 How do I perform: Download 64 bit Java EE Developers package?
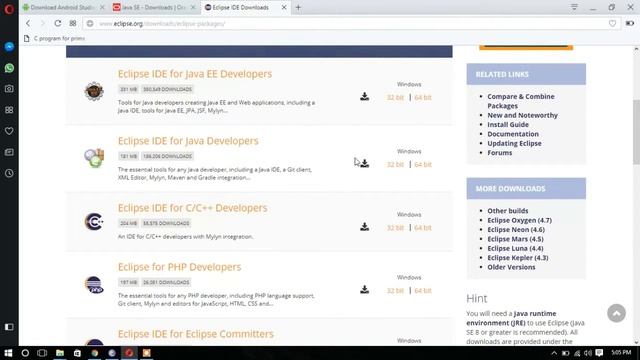[422, 98]
